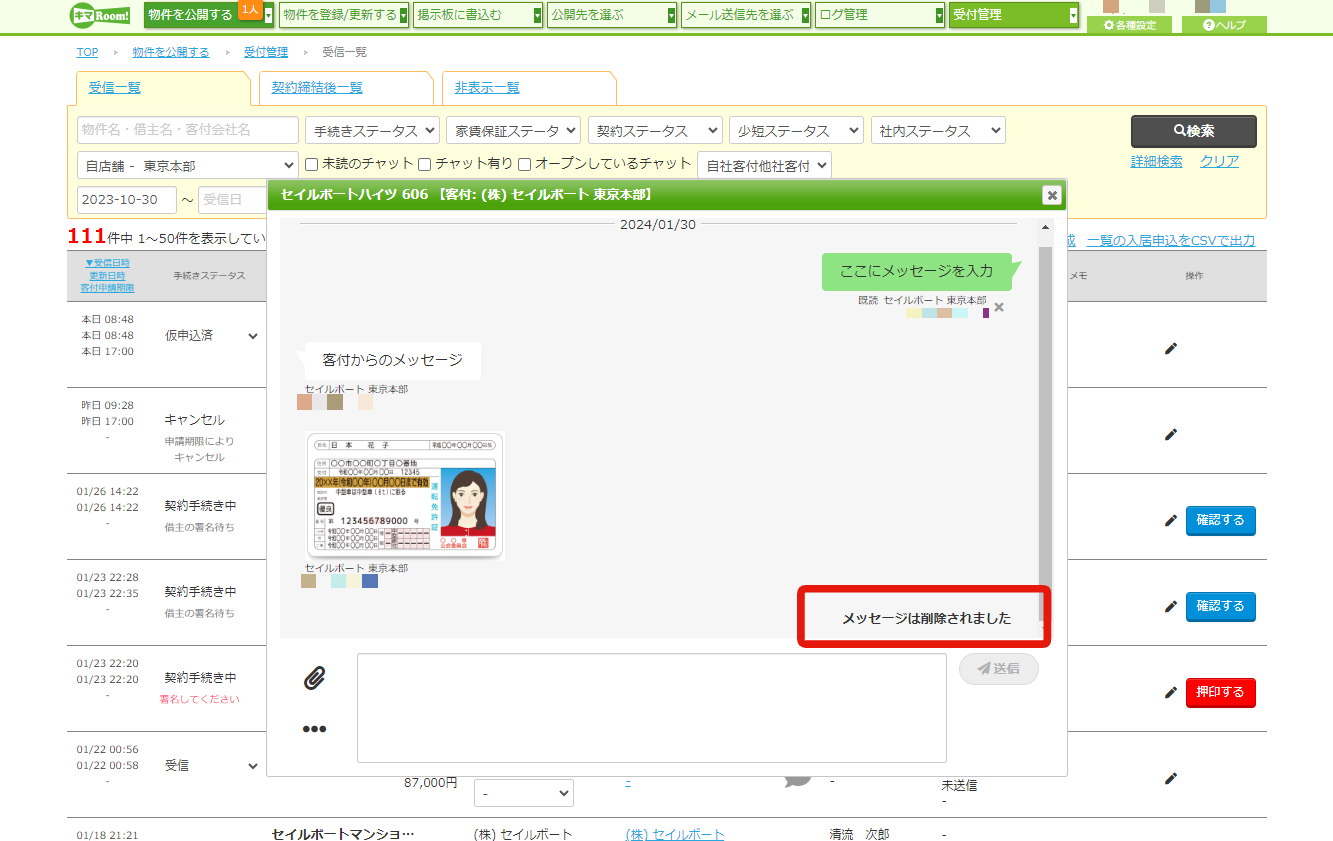Click pencil edit icon beside 押印する button
The width and height of the screenshot is (1333, 841).
point(1171,692)
